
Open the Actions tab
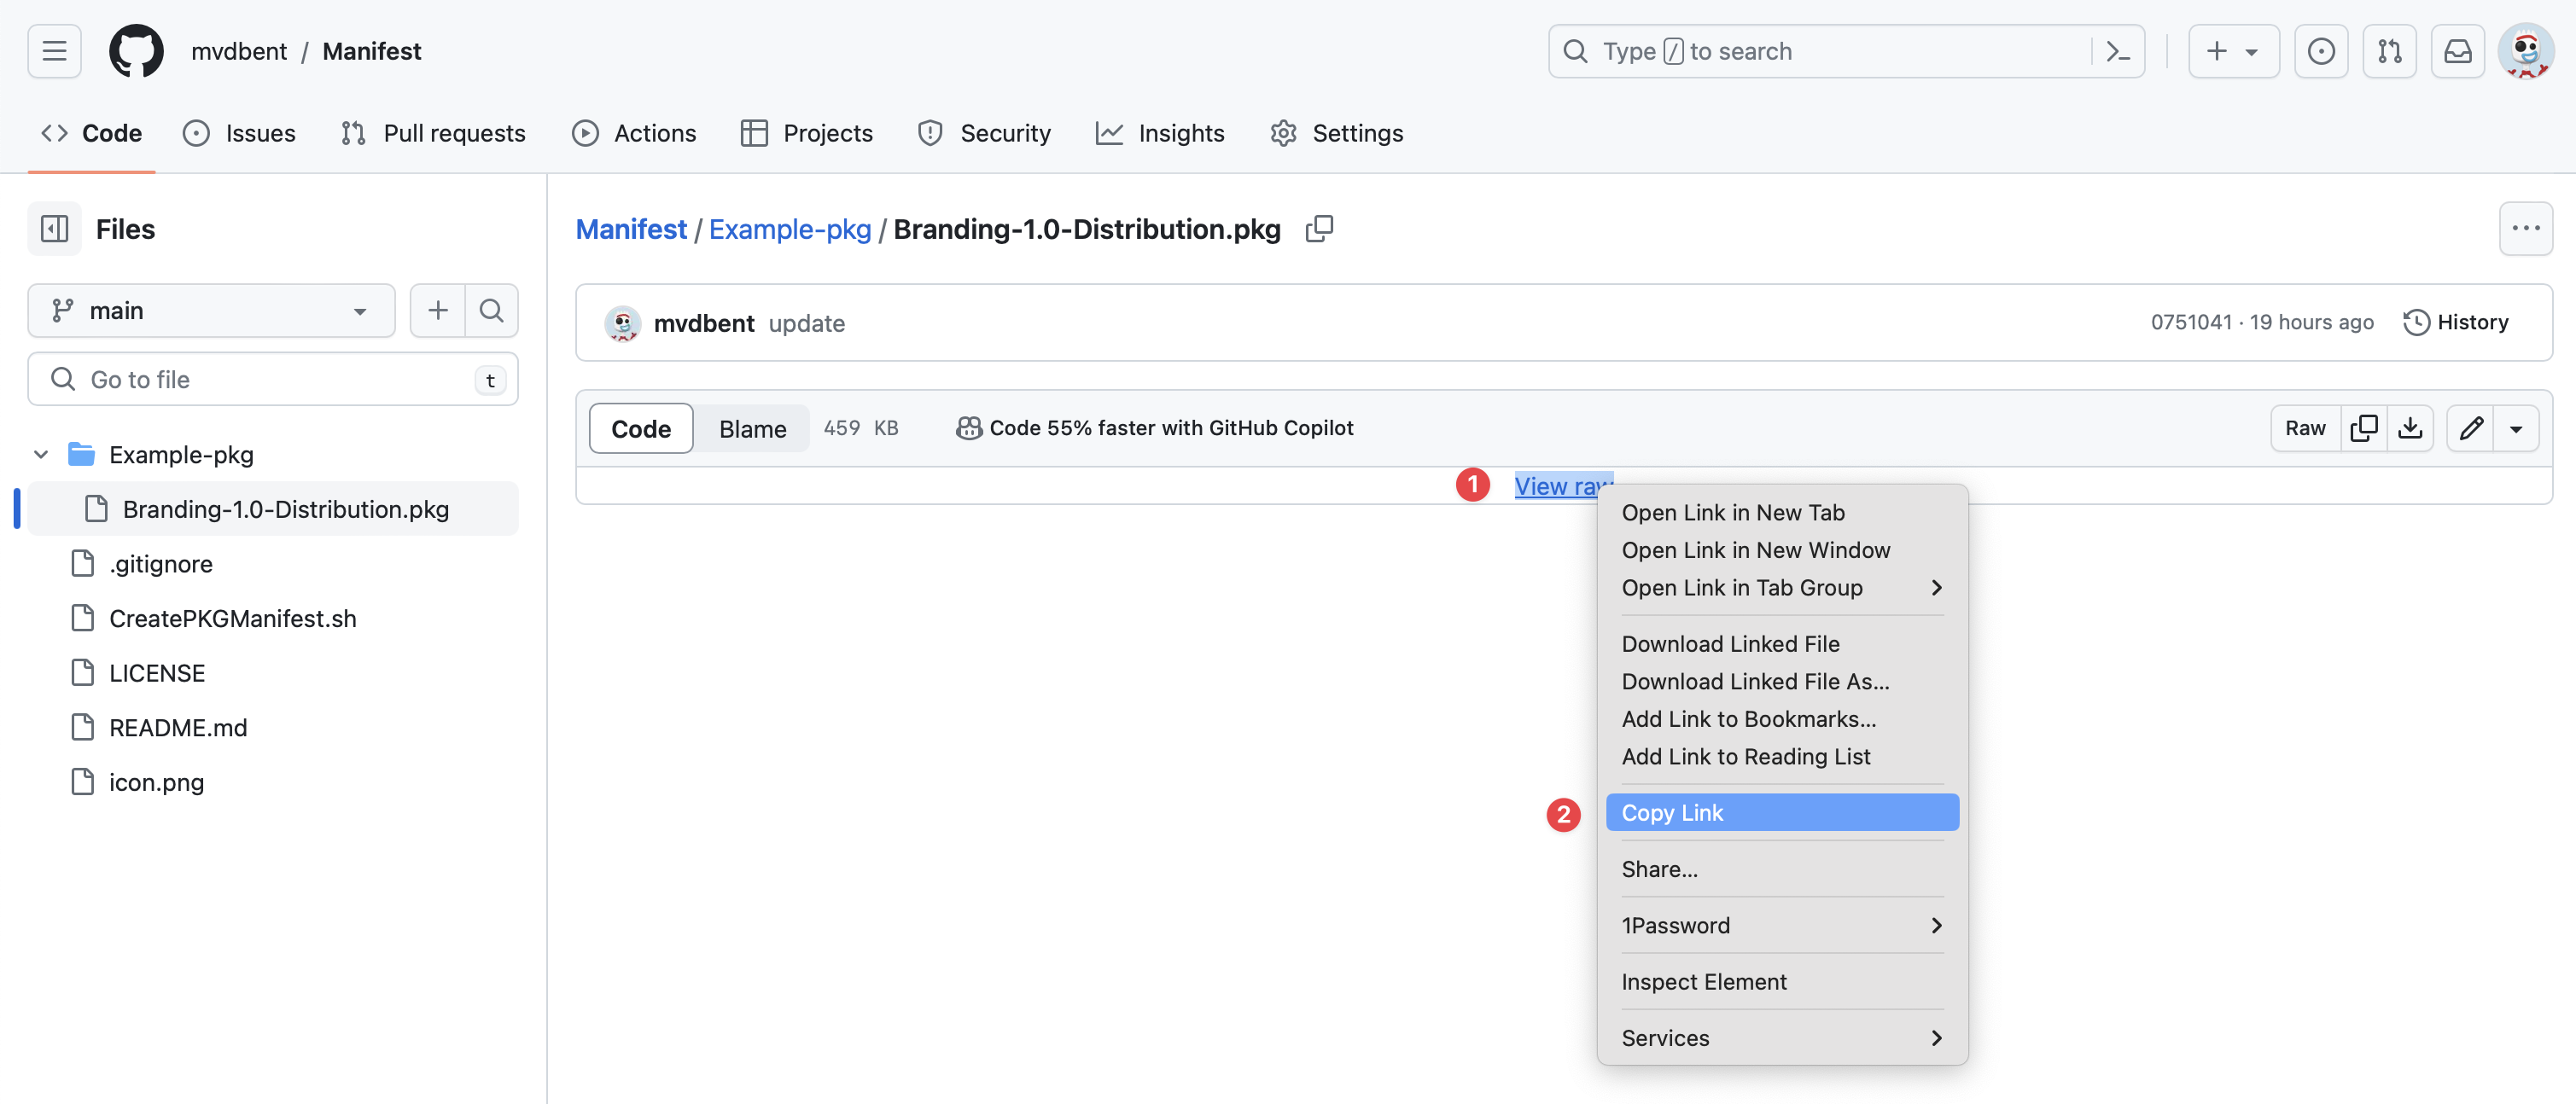point(634,133)
